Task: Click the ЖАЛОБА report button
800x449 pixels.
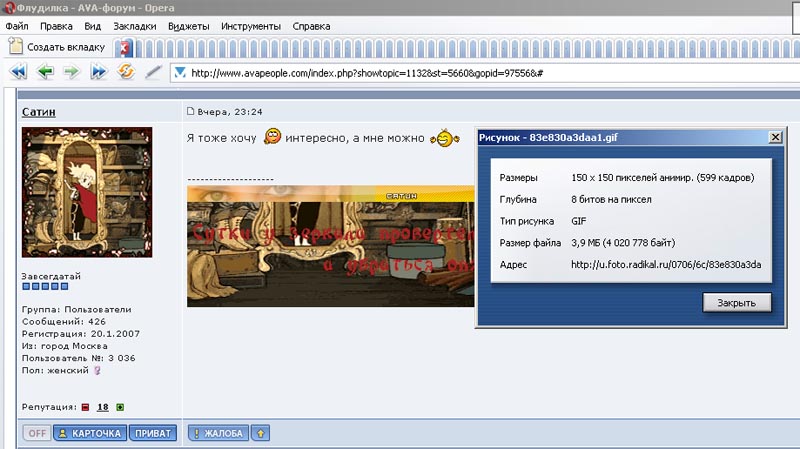Action: coord(218,433)
